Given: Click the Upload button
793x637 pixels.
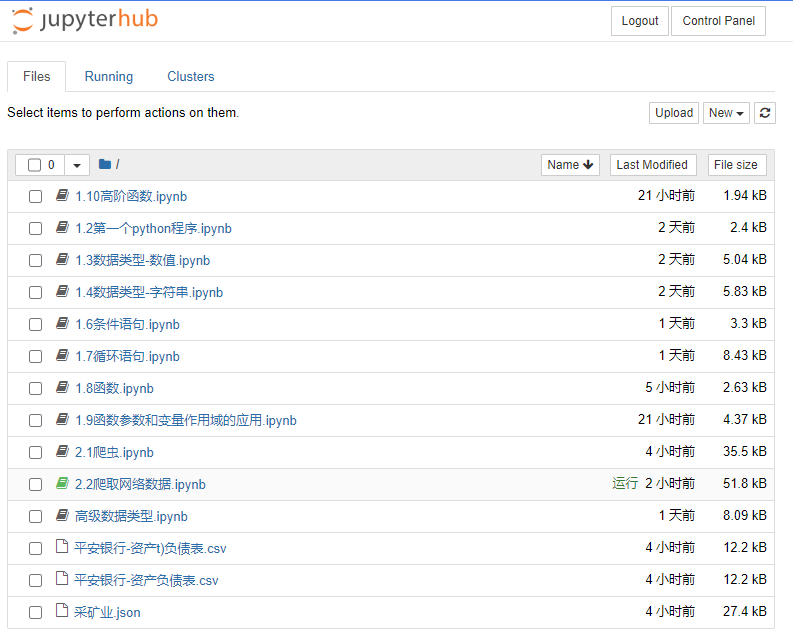Looking at the screenshot, I should (x=674, y=113).
